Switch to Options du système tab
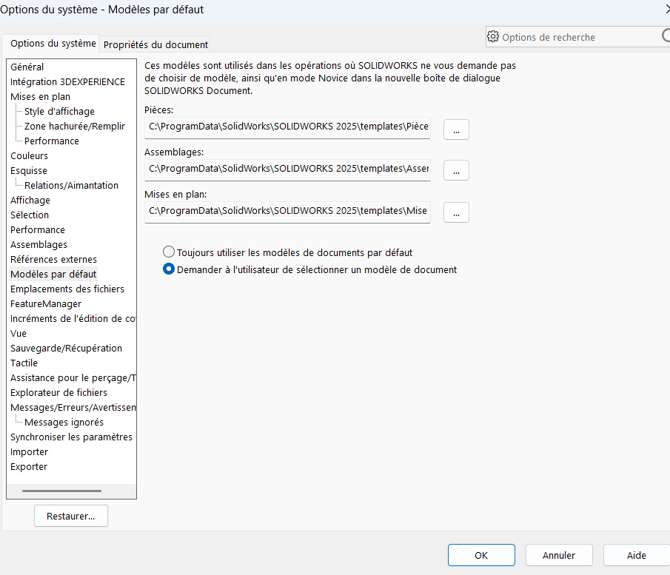Viewport: 670px width, 575px height. [53, 44]
